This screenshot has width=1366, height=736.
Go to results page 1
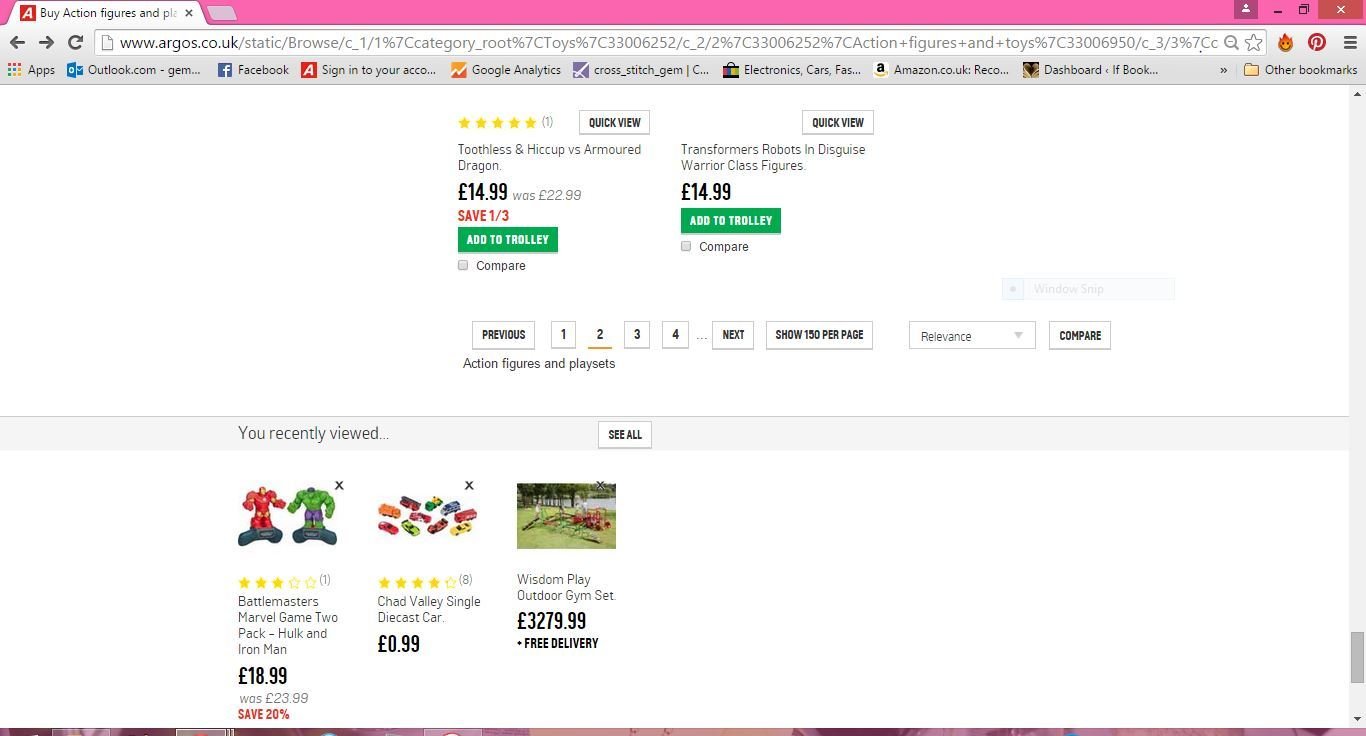(x=563, y=335)
